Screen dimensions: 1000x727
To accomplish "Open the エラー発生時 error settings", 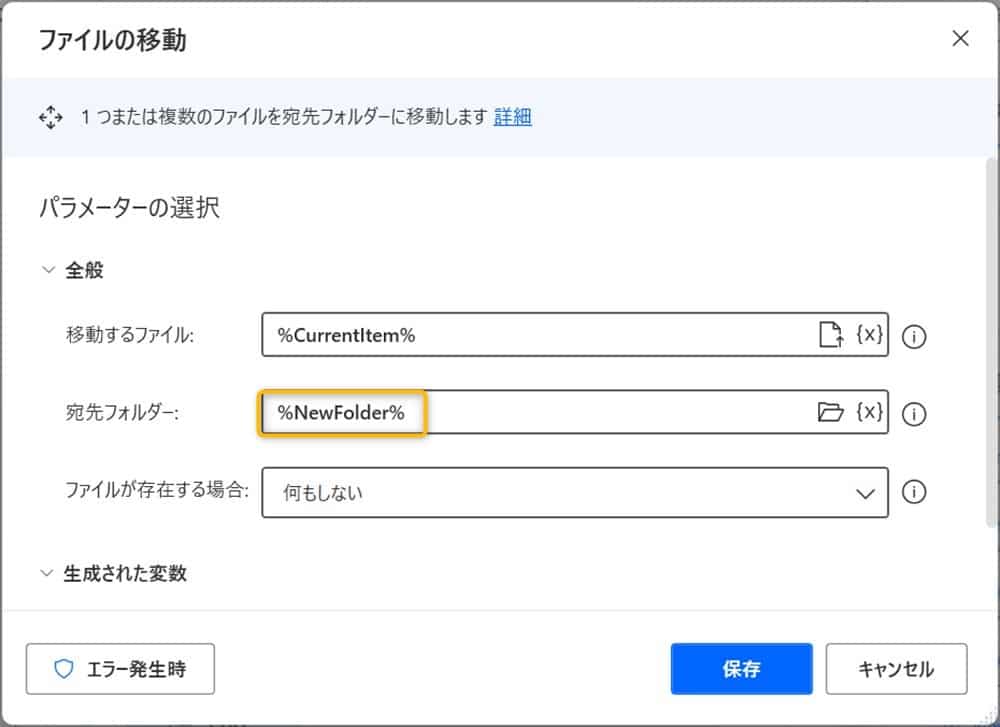I will click(x=120, y=669).
